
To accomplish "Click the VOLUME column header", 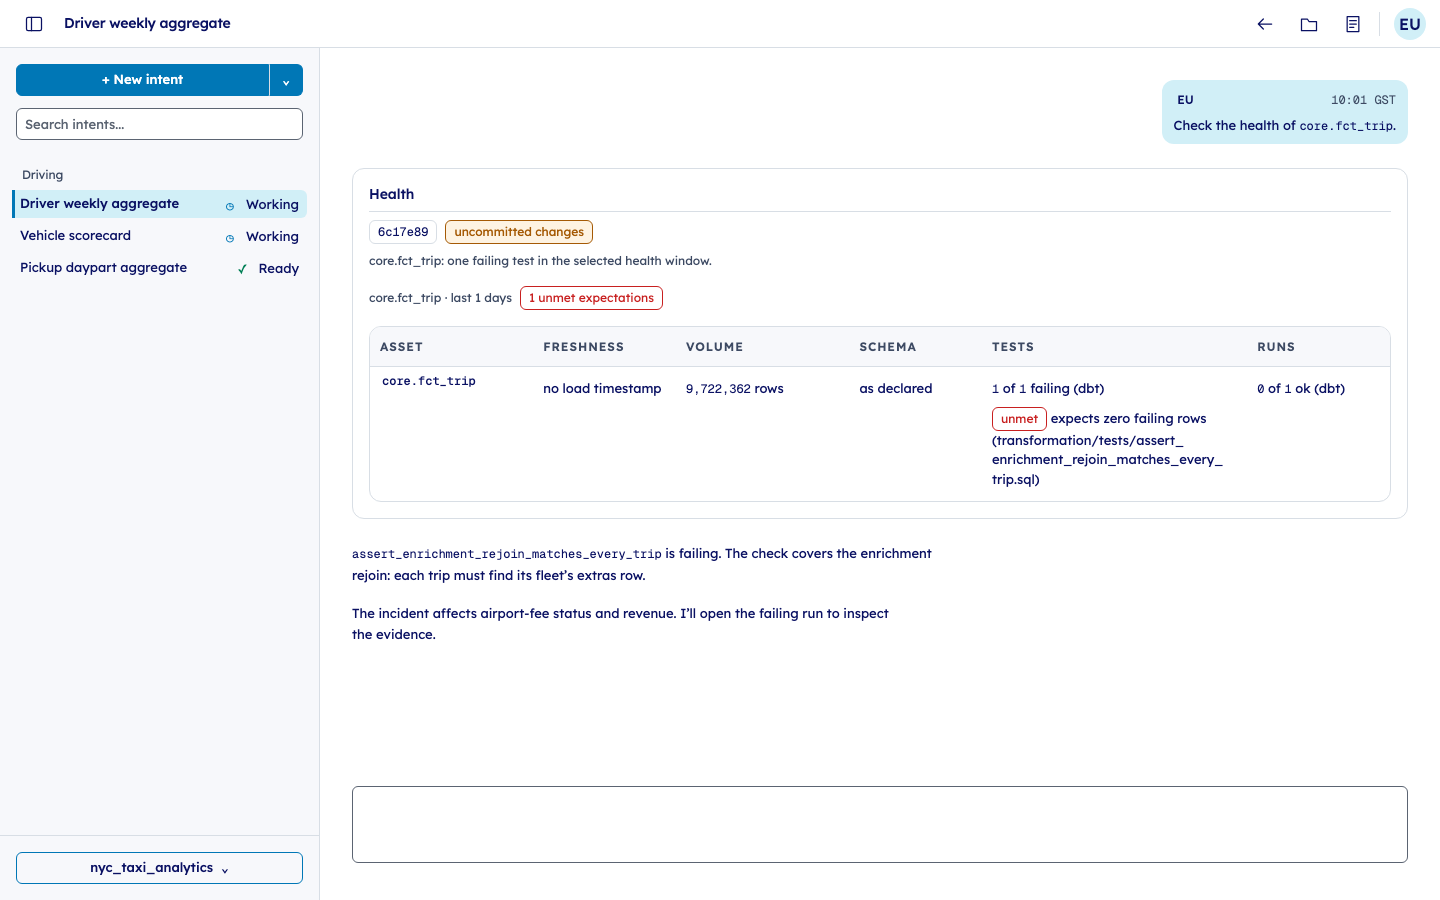I will pos(715,347).
